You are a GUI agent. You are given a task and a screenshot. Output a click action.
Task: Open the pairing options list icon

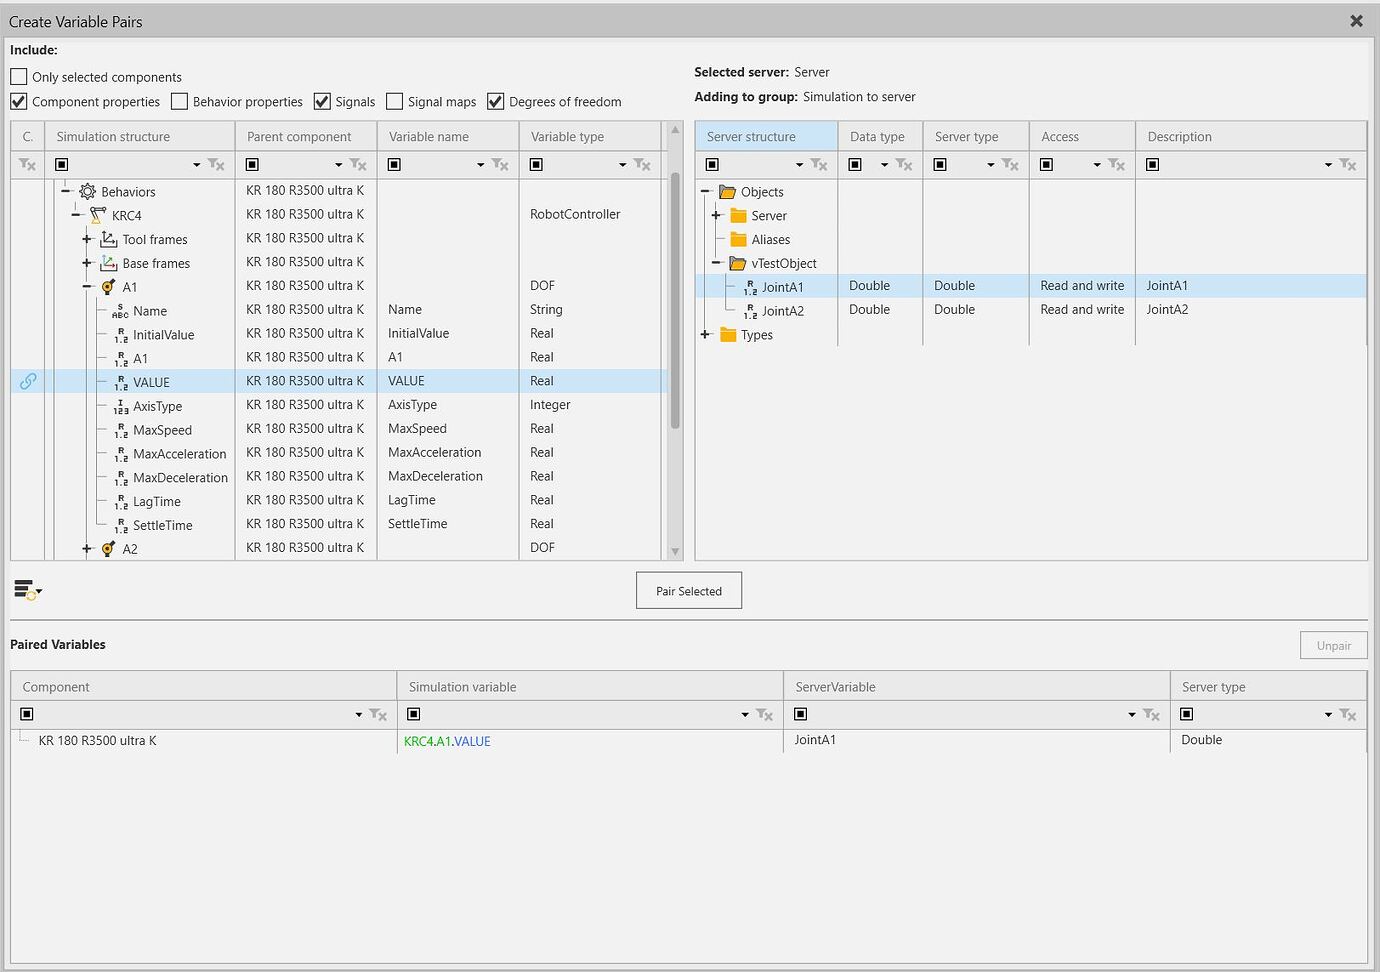click(27, 591)
